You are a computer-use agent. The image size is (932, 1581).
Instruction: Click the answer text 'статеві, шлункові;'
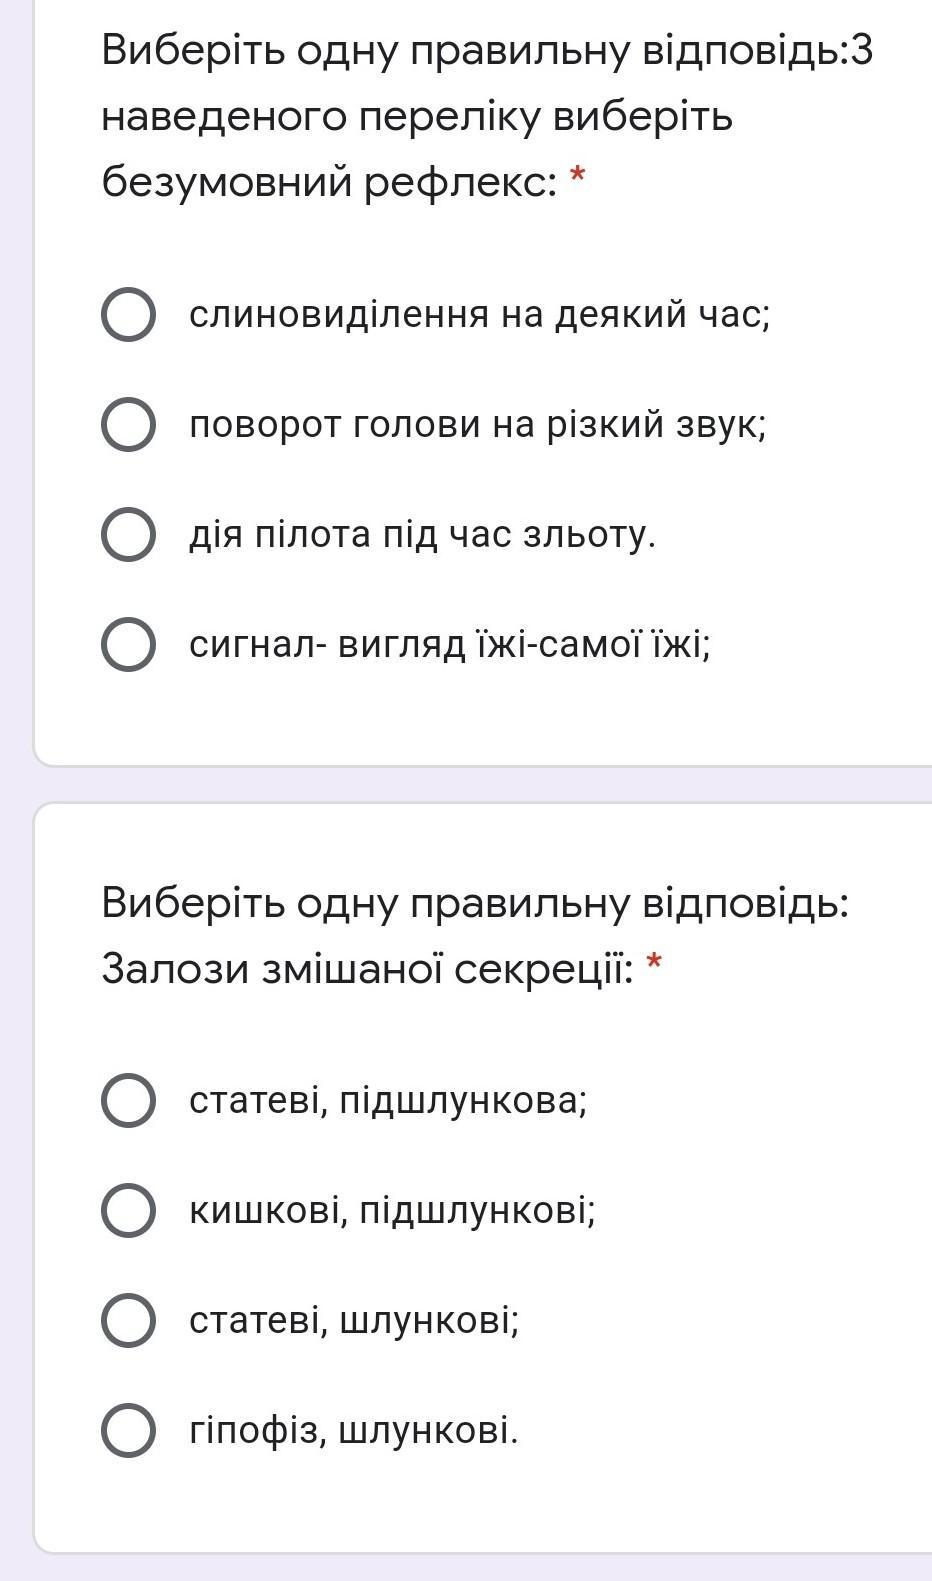[x=354, y=1320]
